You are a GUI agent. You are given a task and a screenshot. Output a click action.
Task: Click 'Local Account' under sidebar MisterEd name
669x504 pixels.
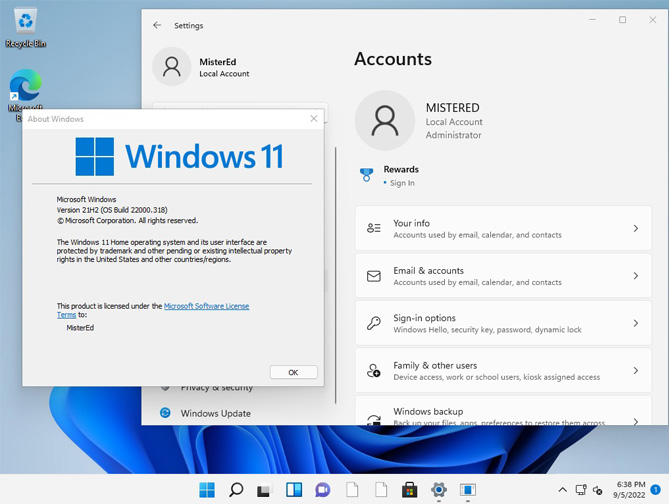coord(224,74)
